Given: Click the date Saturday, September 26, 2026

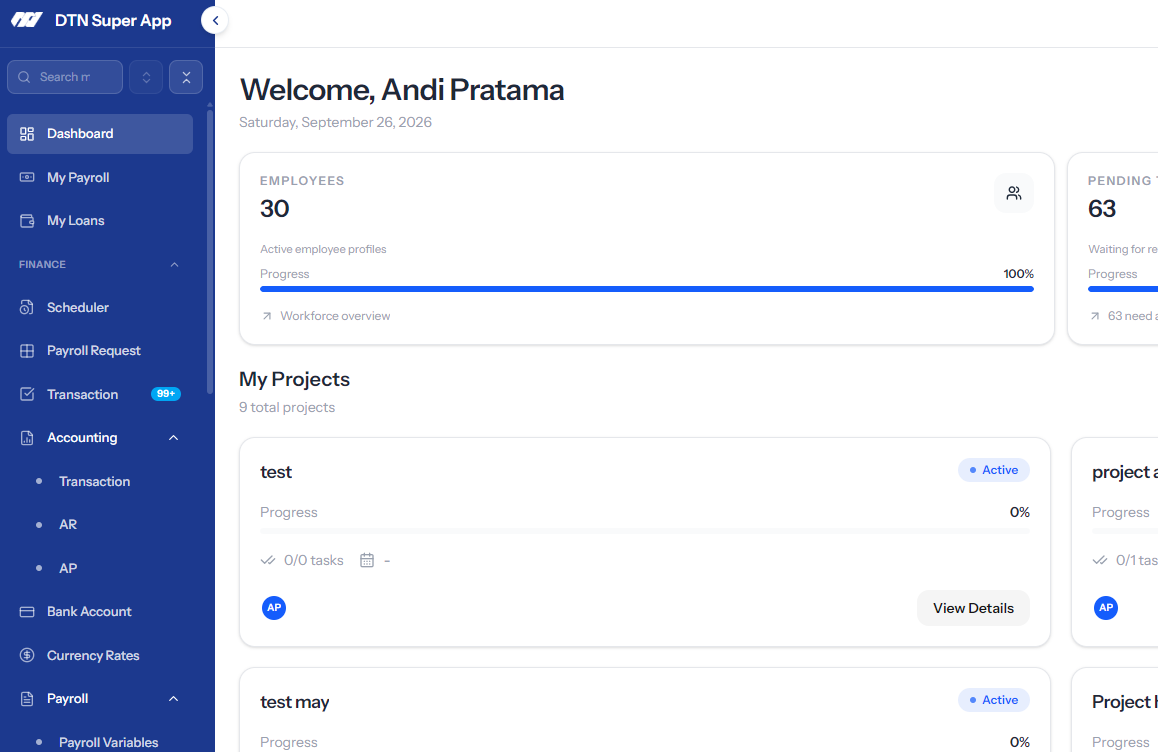Looking at the screenshot, I should coord(335,123).
